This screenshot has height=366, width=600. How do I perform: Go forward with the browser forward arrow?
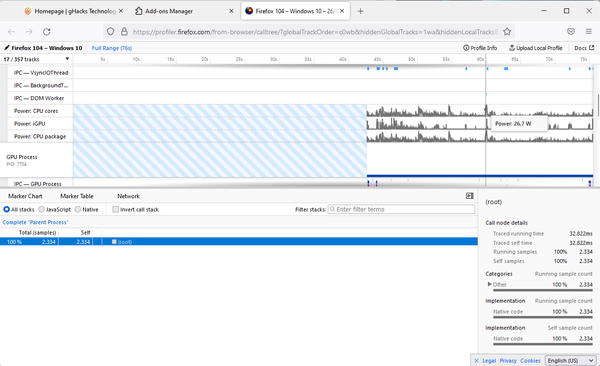coord(29,32)
